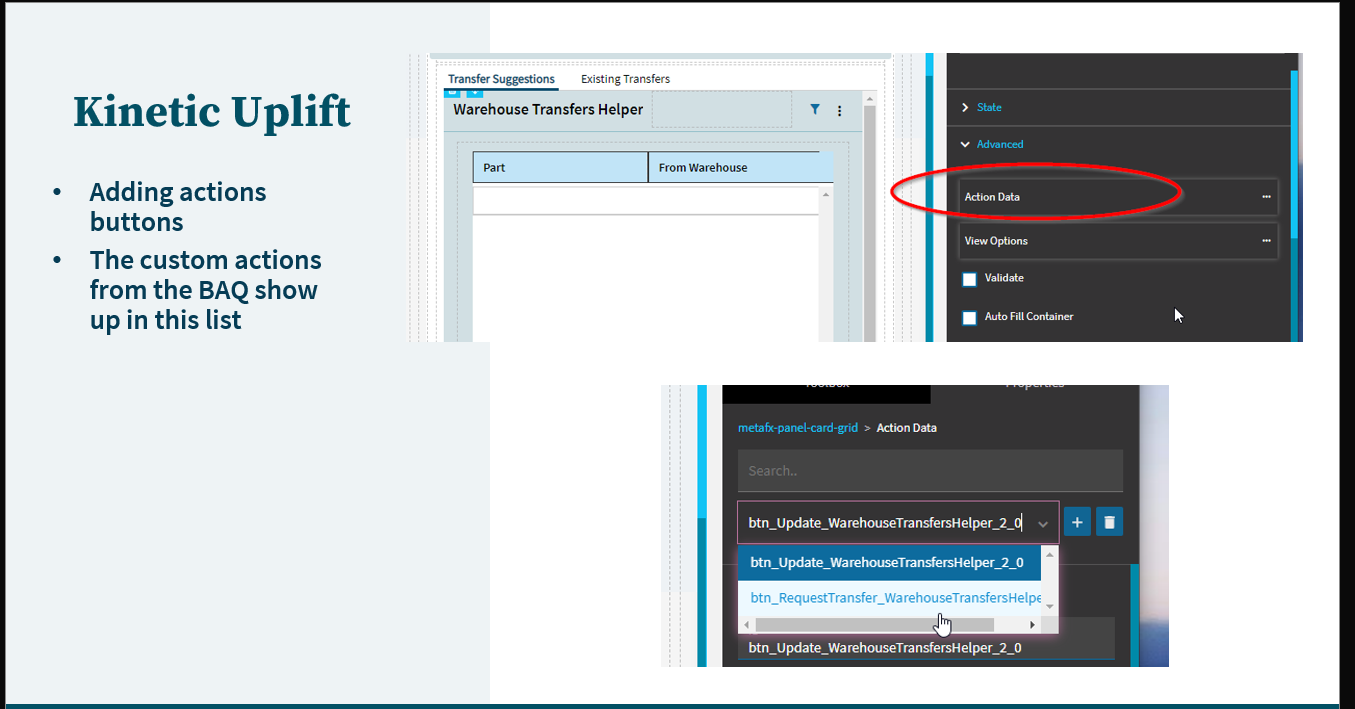Choose btn_Update_WarehouseTransfersHelper_2_0 in the dropdown list
The width and height of the screenshot is (1355, 709).
889,562
